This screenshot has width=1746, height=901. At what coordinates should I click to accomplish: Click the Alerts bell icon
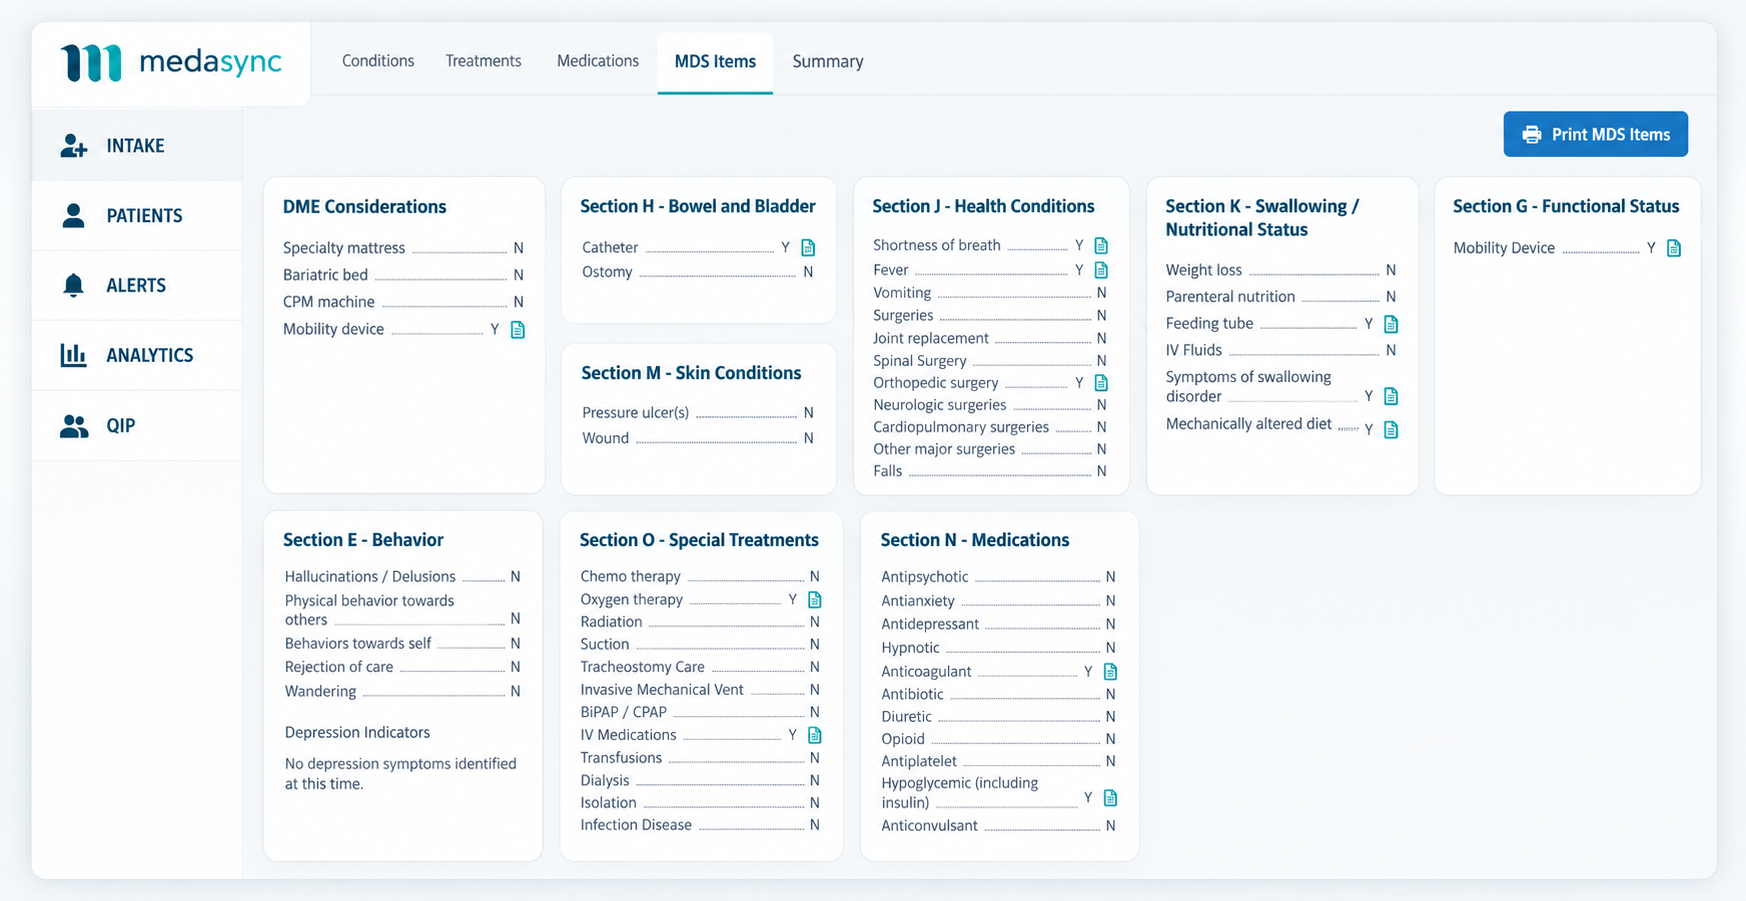(73, 285)
